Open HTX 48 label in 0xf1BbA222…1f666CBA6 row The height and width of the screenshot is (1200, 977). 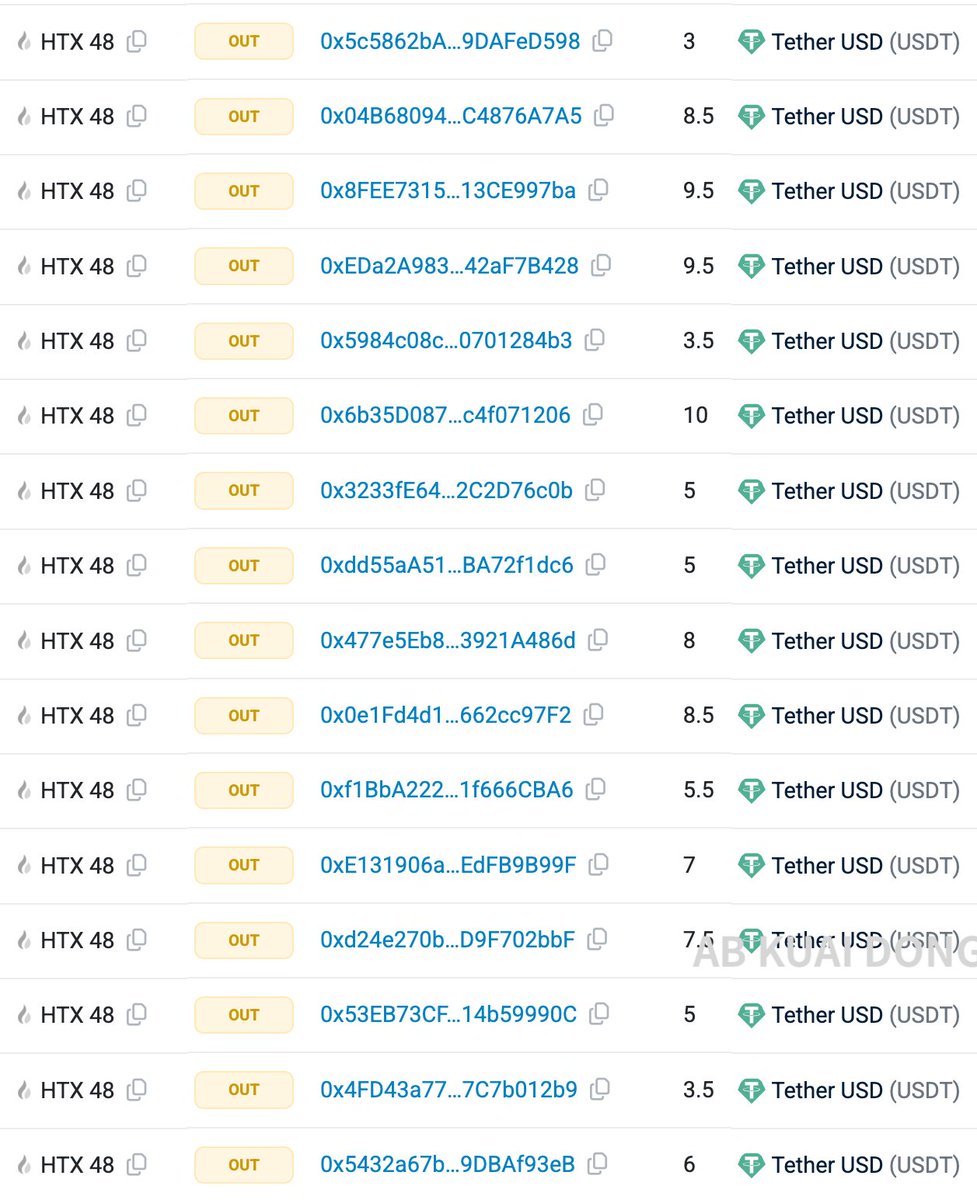pos(77,791)
